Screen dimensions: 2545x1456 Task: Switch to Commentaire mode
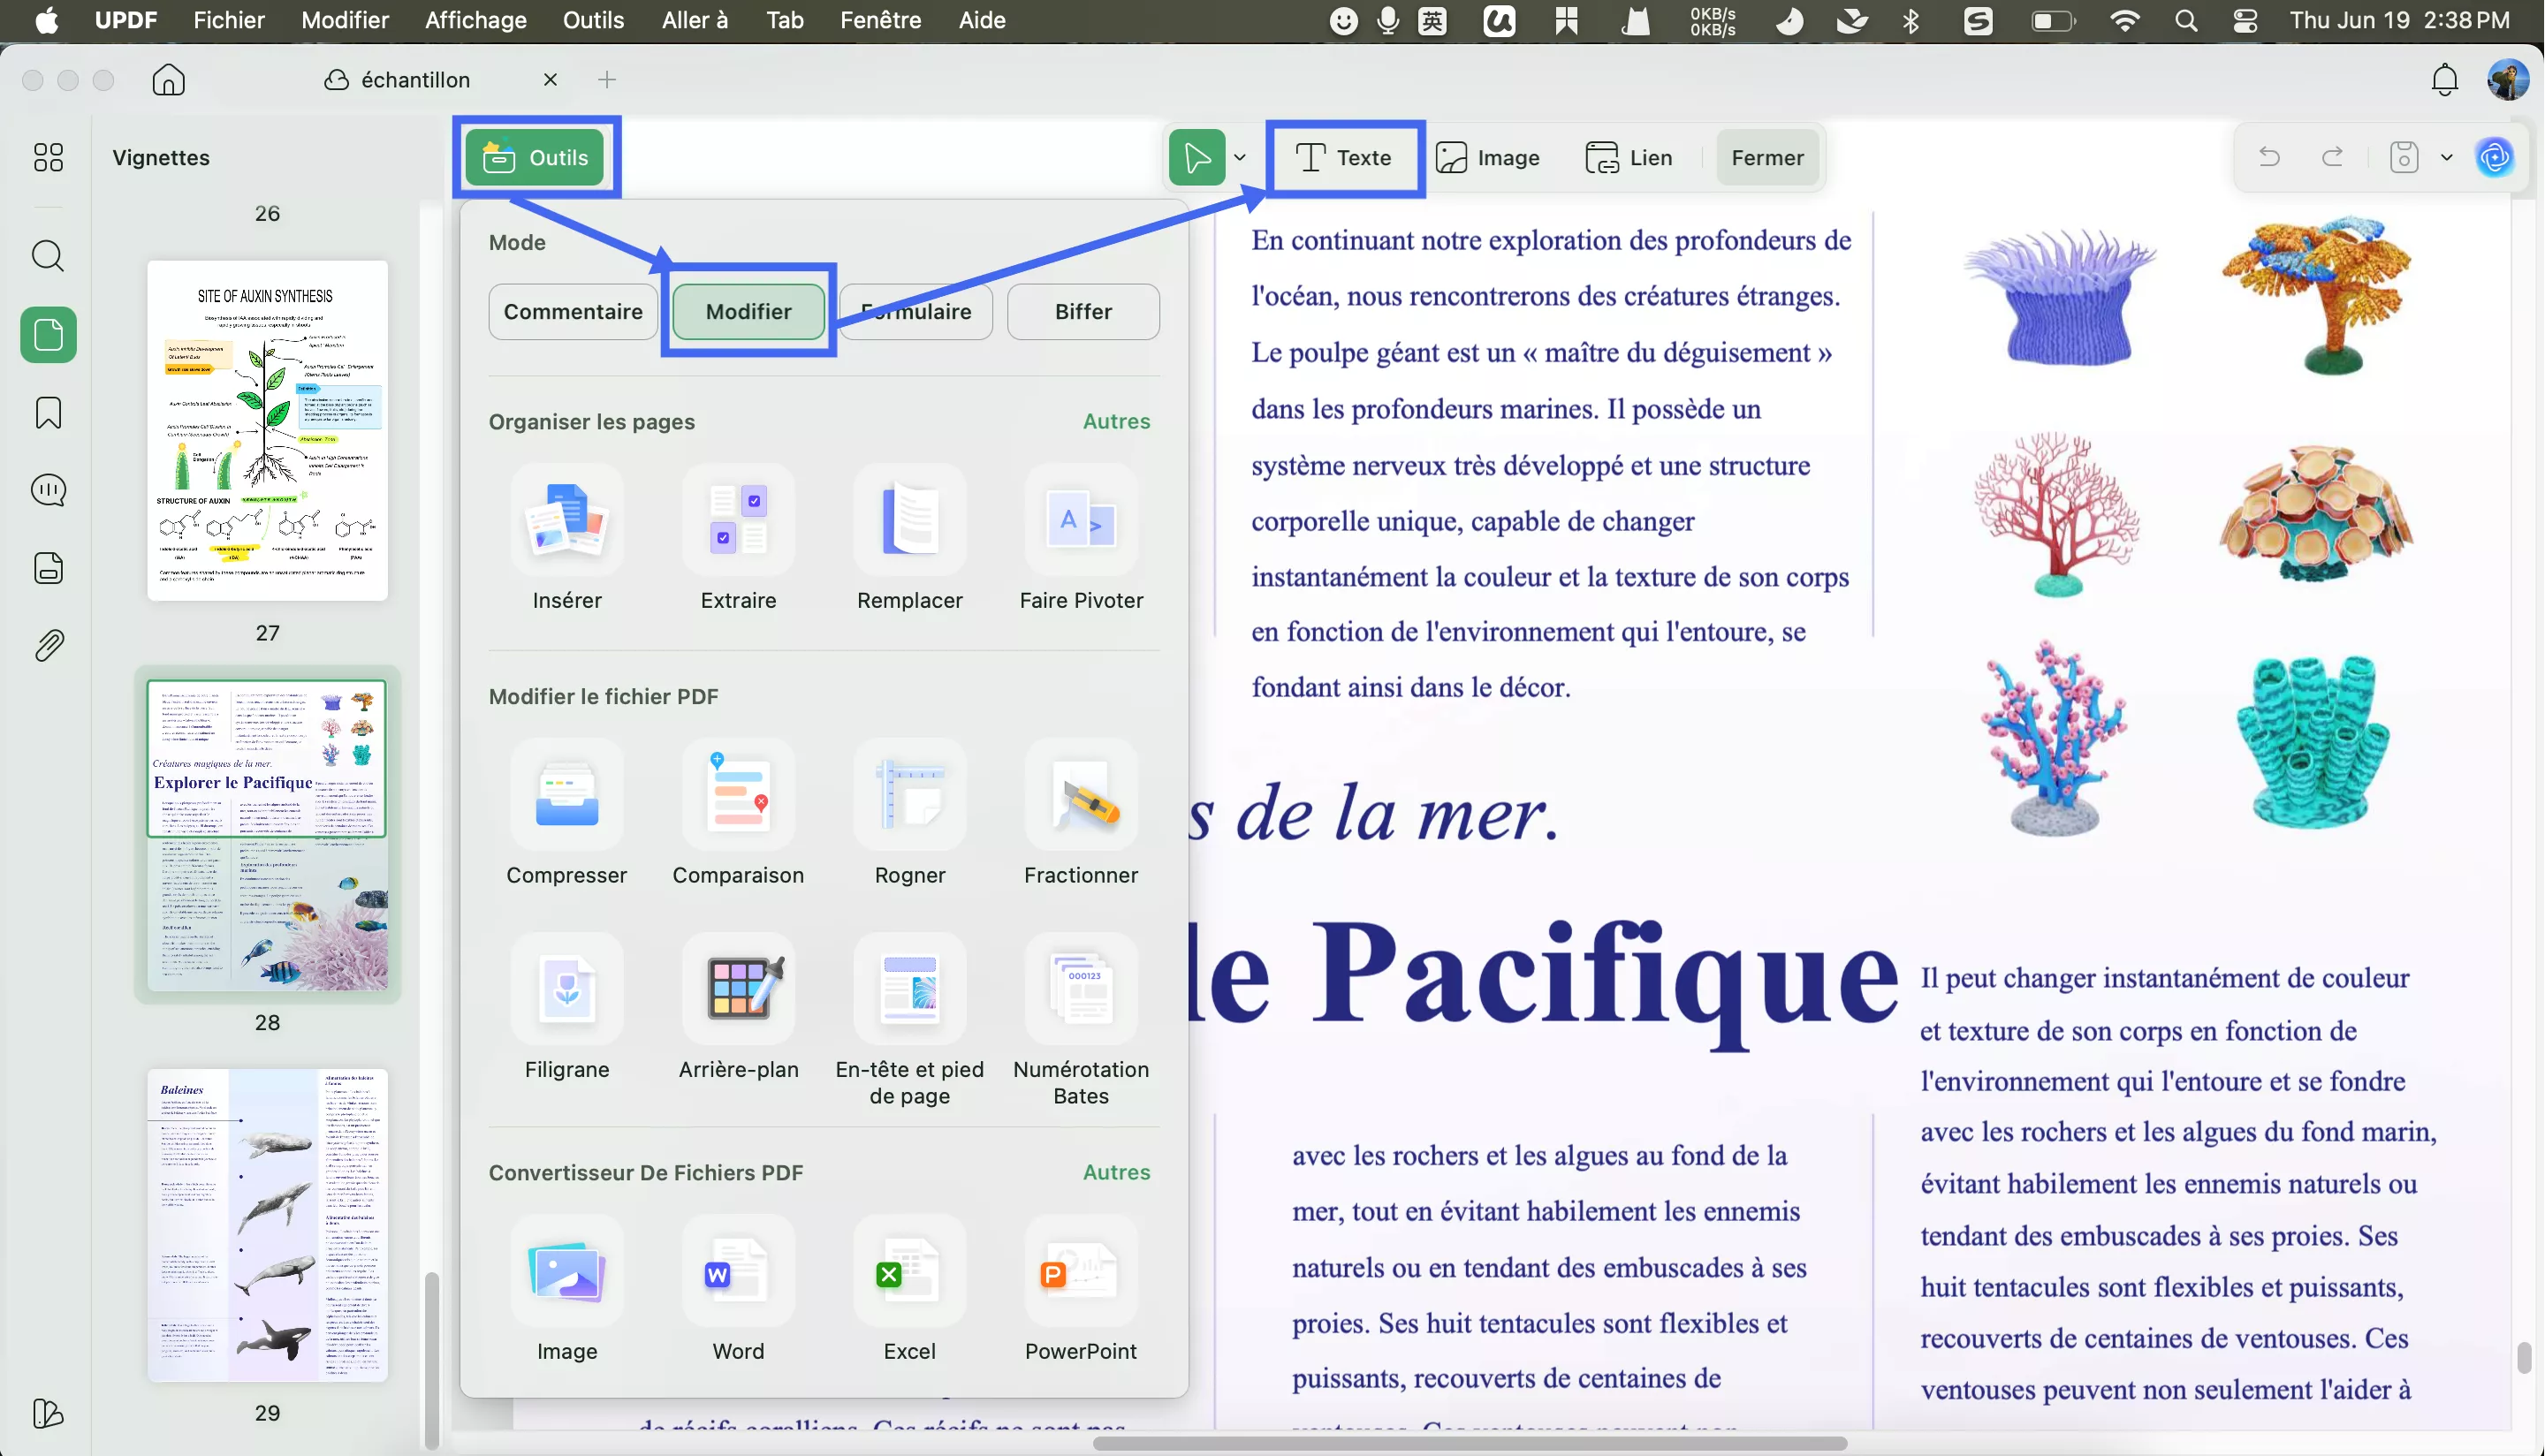click(573, 312)
